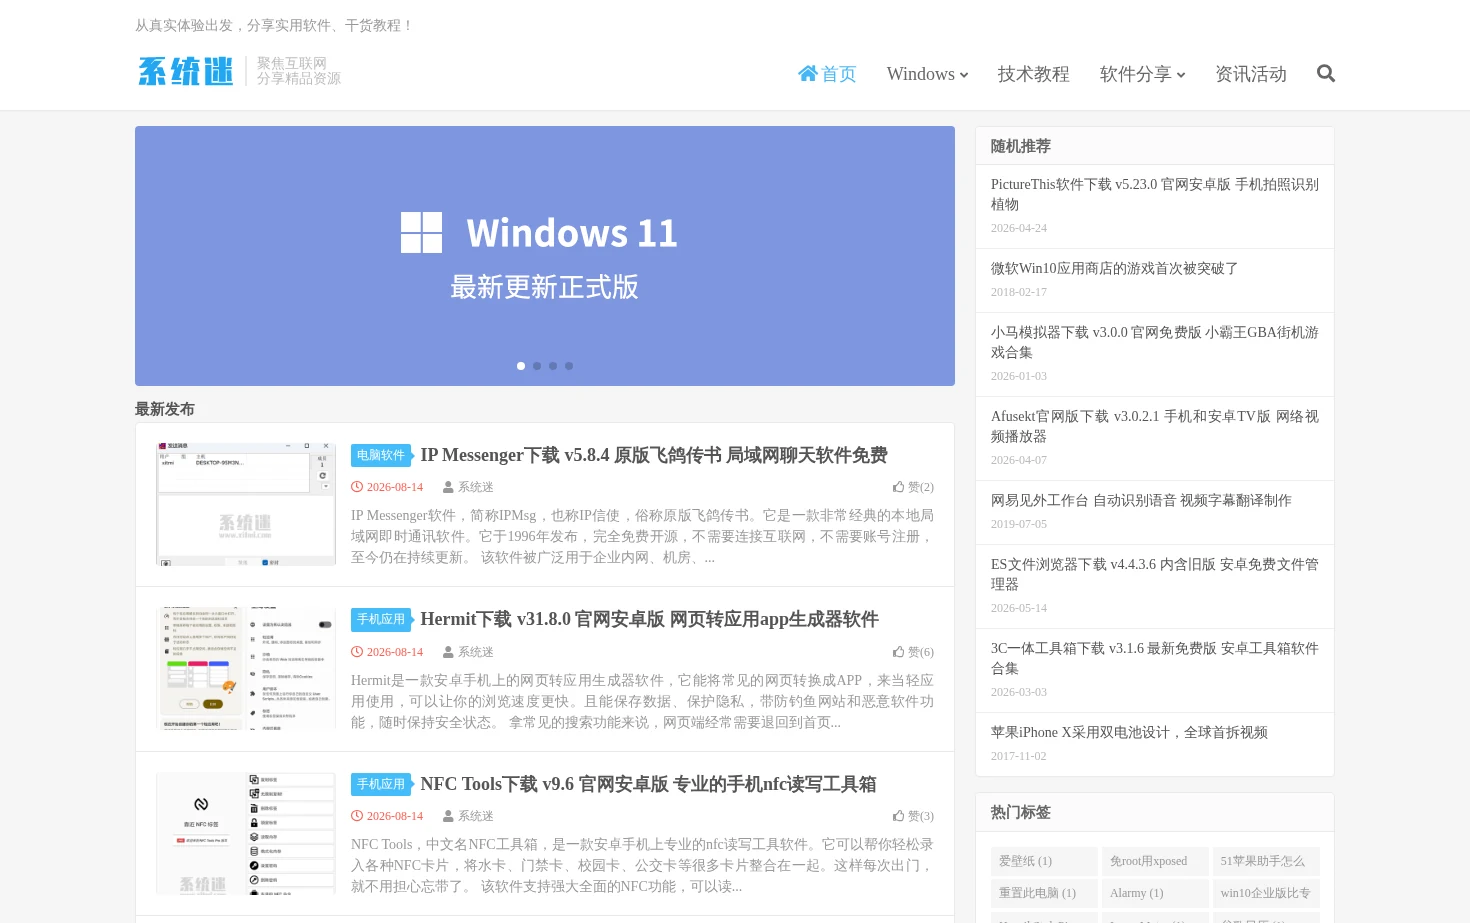The image size is (1470, 923).
Task: Click the 最新发布 section heading
Action: pos(165,409)
